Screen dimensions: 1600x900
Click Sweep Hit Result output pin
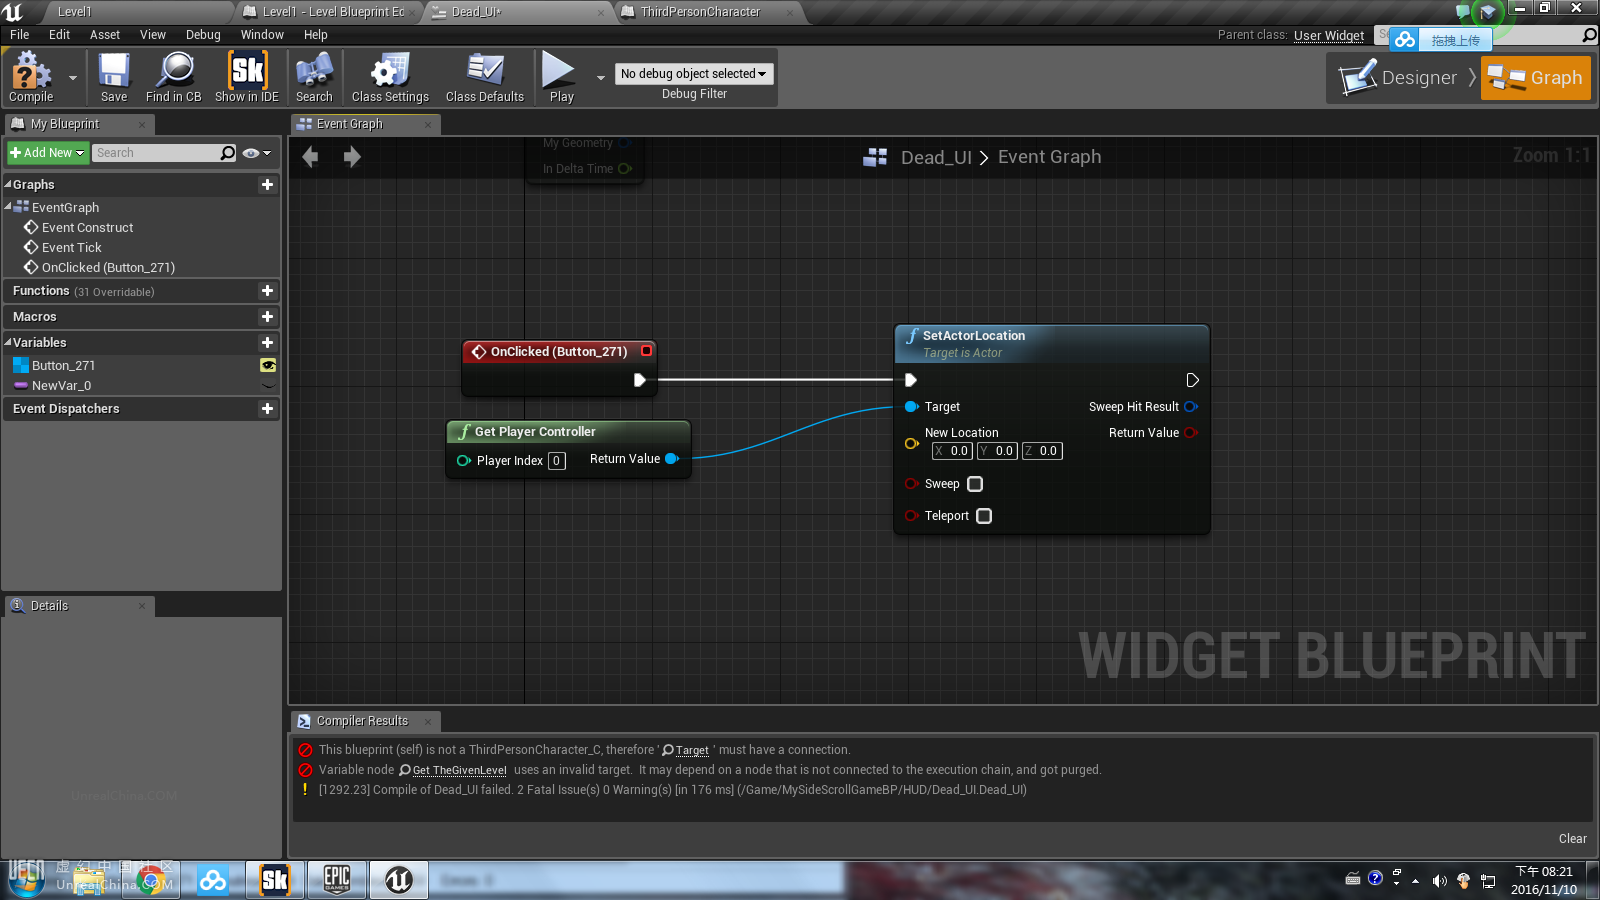(x=1190, y=406)
